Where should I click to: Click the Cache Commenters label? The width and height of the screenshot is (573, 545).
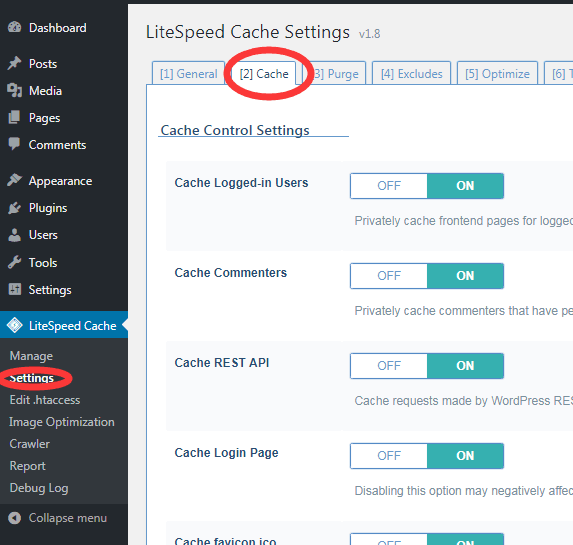231,272
